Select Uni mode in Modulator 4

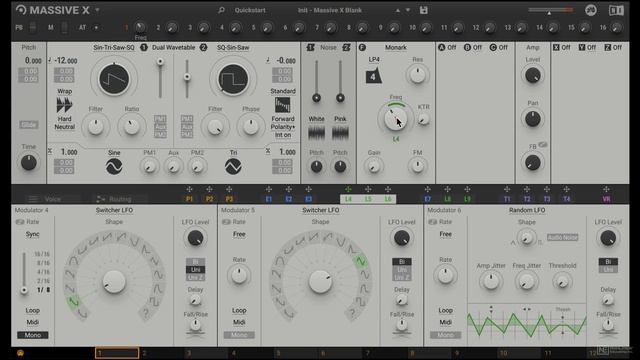[196, 270]
